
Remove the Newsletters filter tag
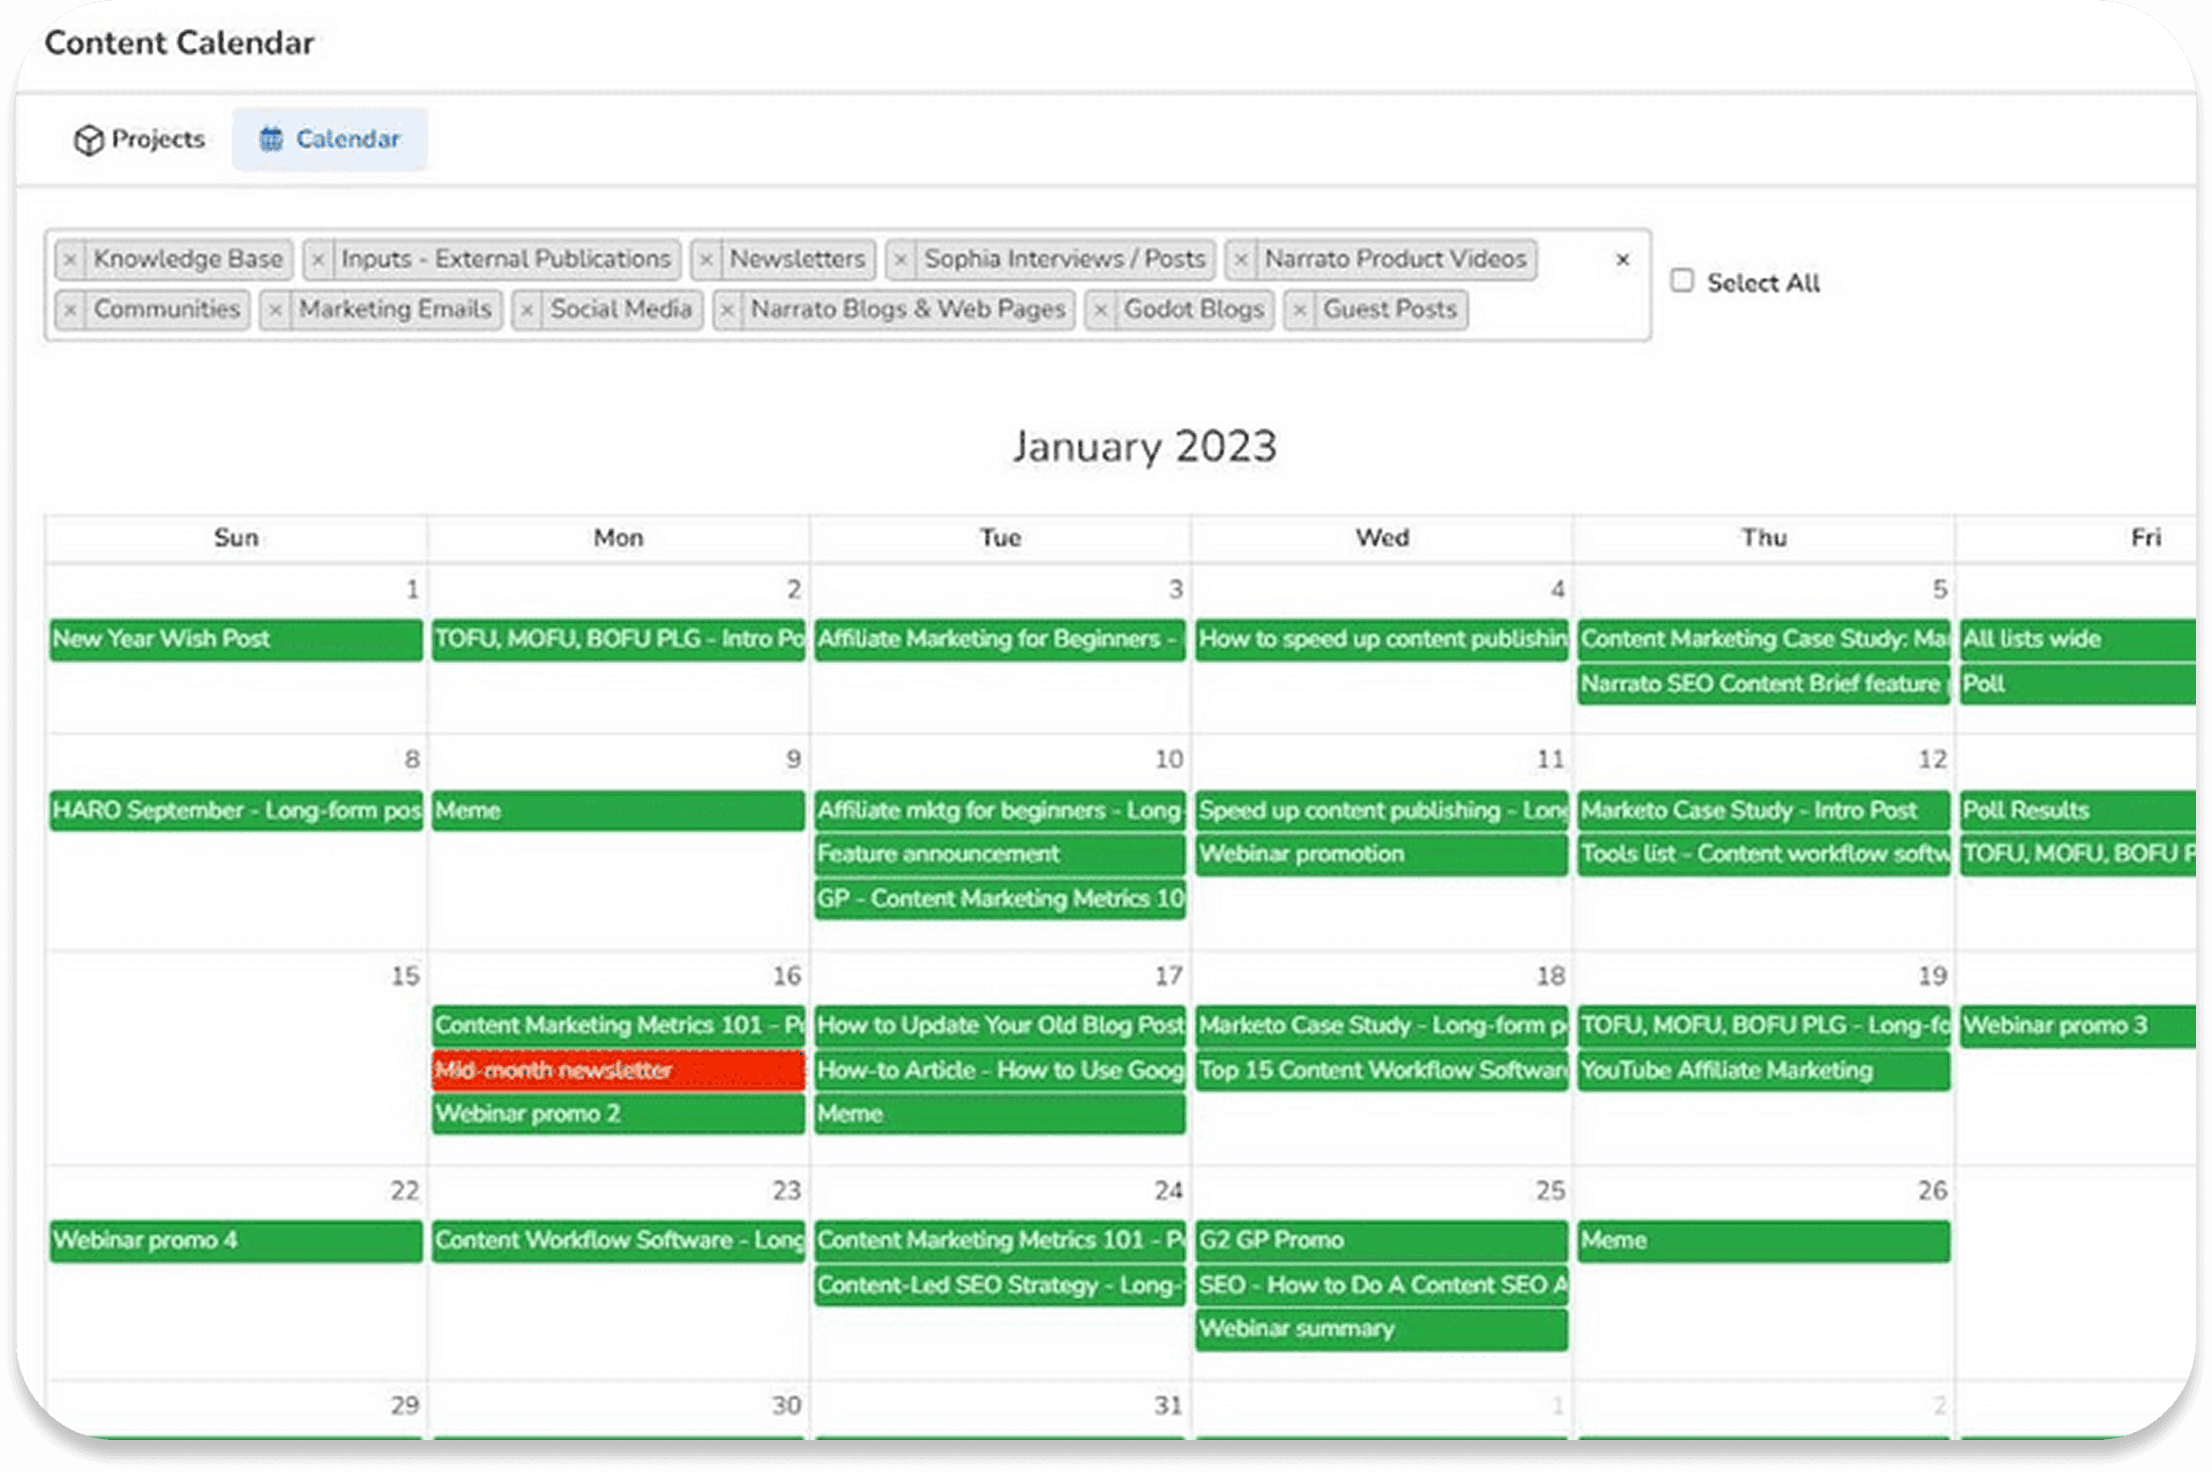(706, 260)
